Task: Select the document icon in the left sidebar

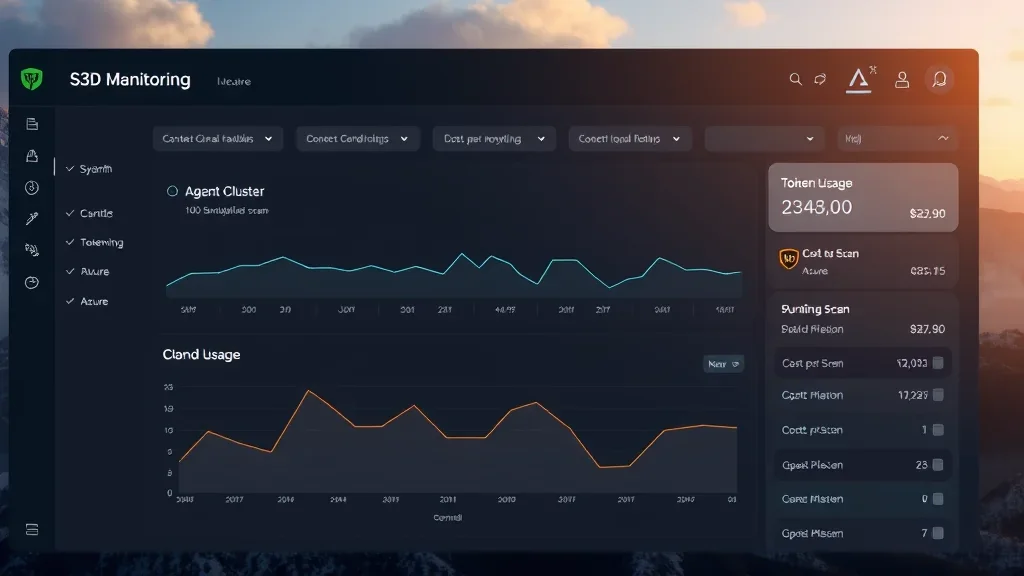Action: click(31, 124)
